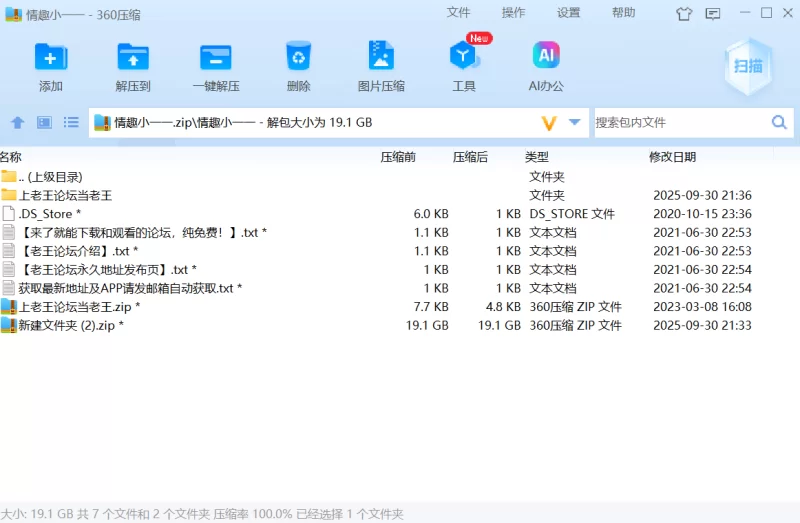
Task: Click the skin shirt icon in the title bar
Action: 684,14
